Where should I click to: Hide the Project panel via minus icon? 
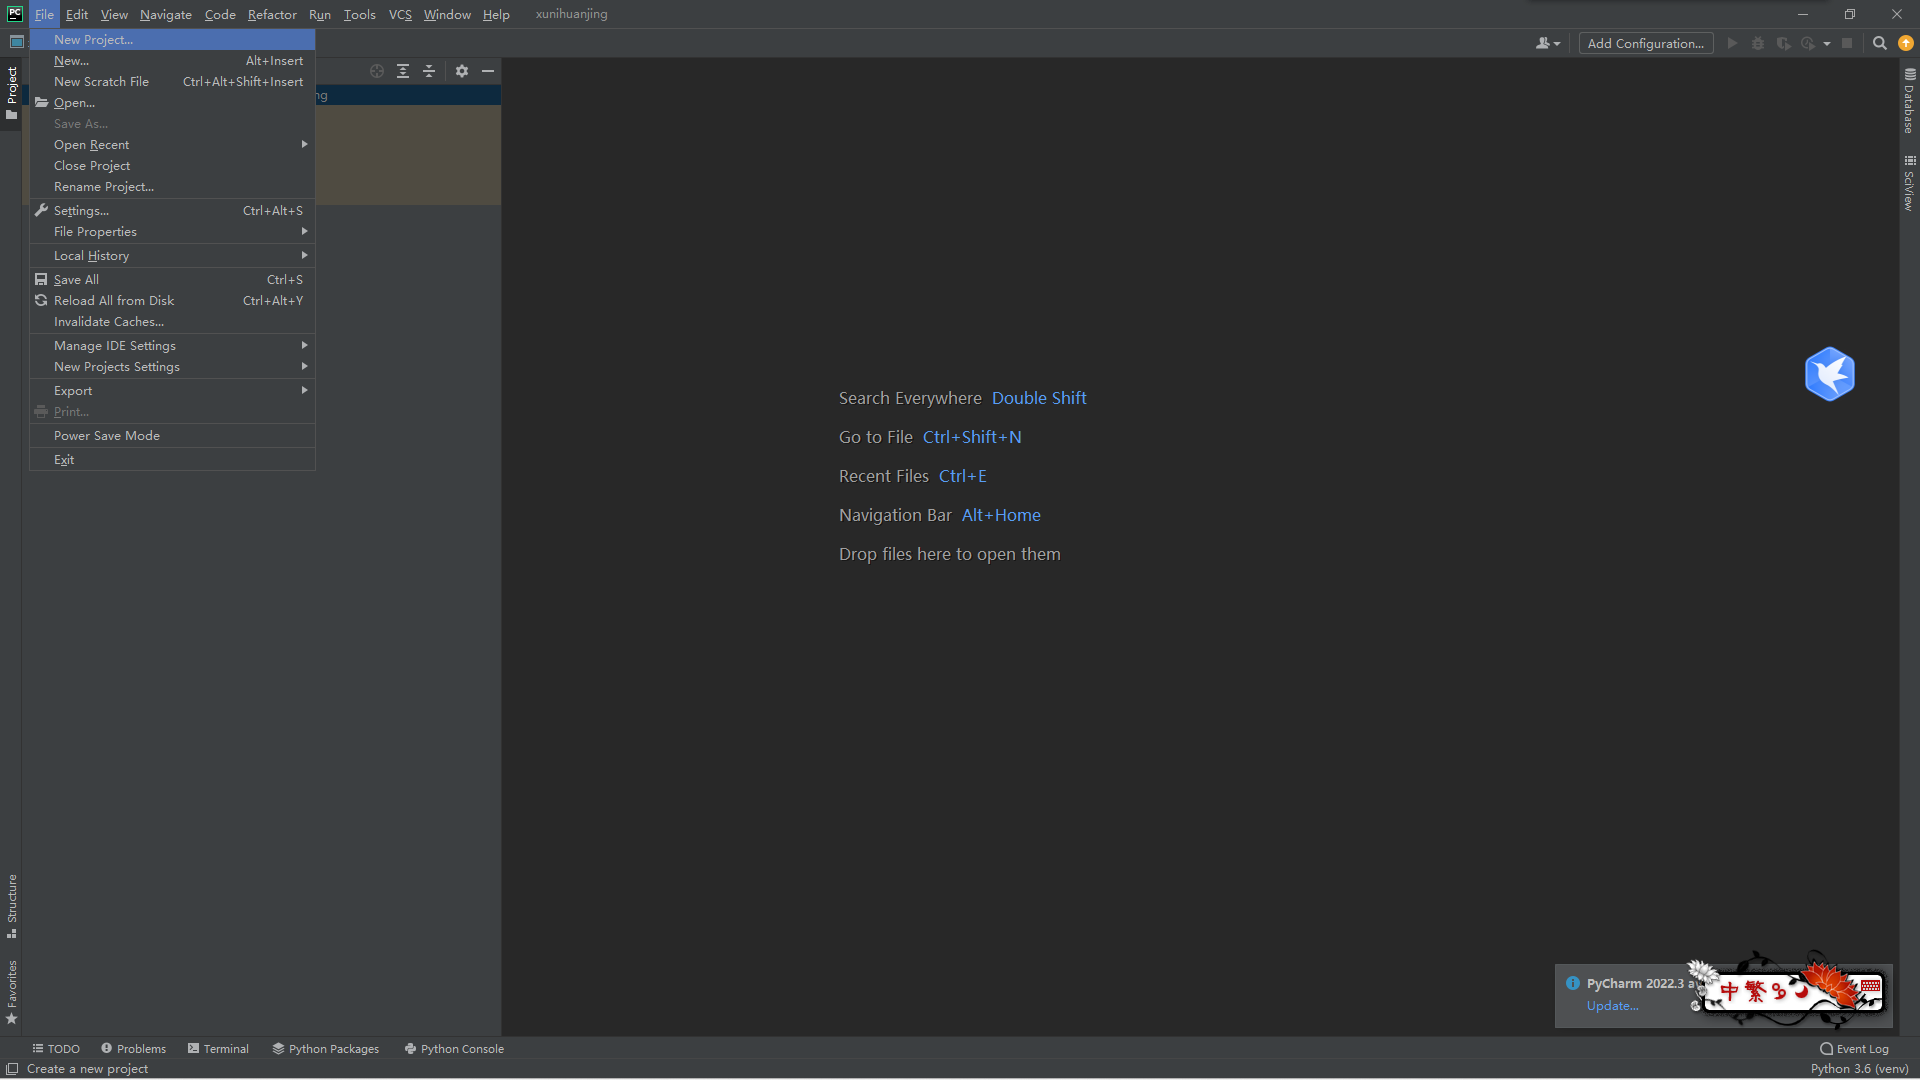(488, 71)
